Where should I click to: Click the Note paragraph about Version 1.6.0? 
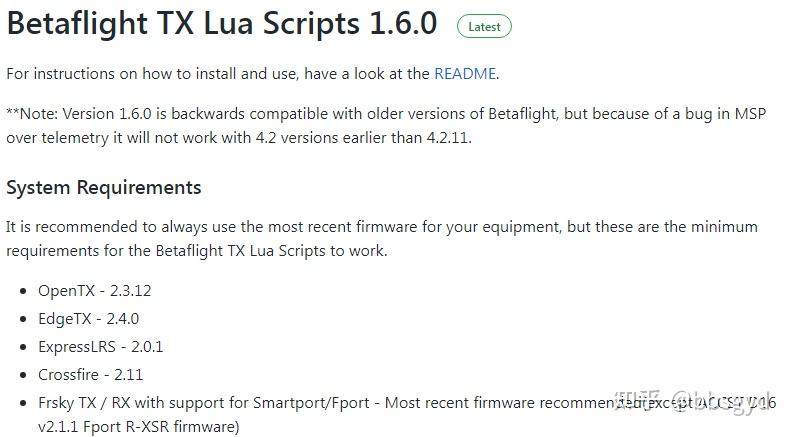386,126
